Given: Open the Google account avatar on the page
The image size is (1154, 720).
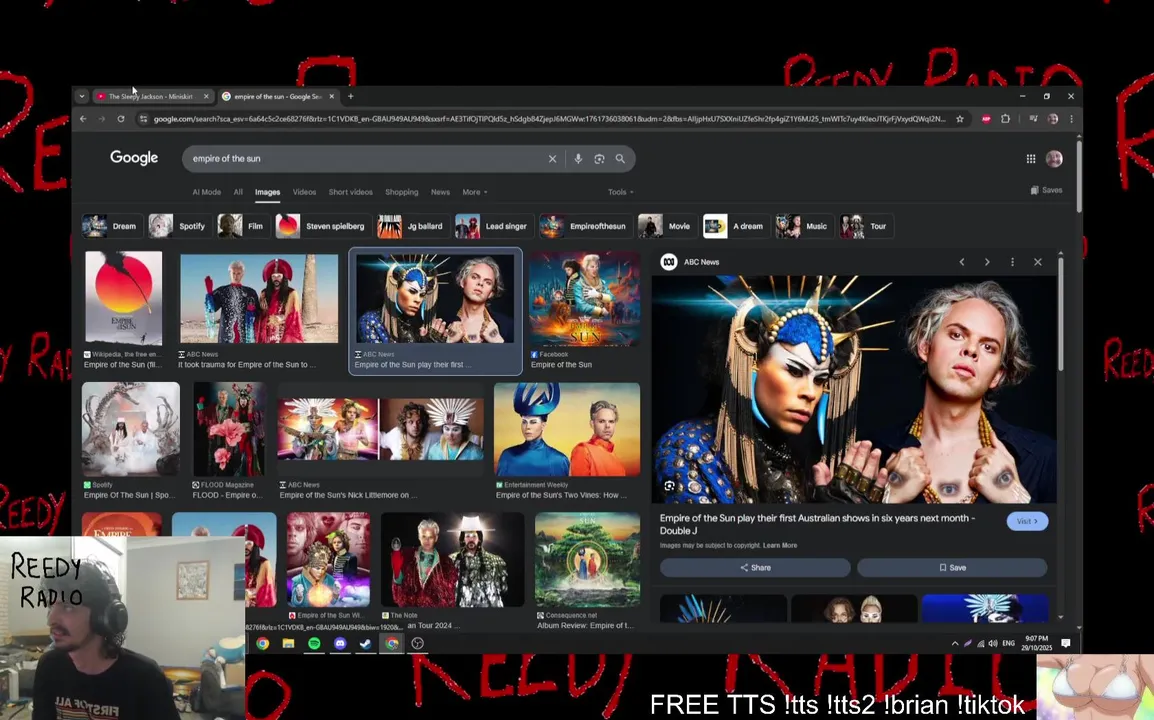Looking at the screenshot, I should point(1054,158).
